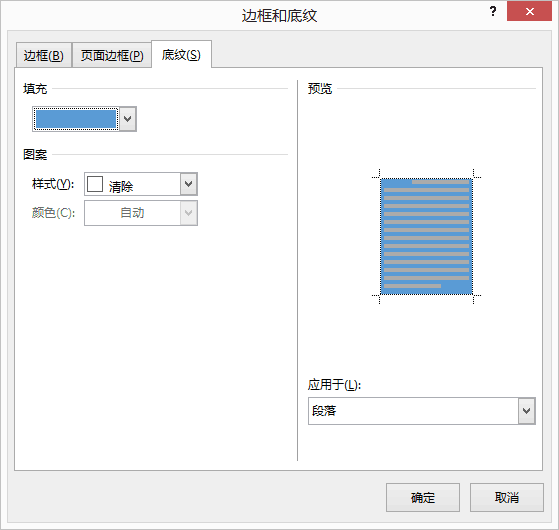Image resolution: width=559 pixels, height=530 pixels.
Task: Close the 边框和底纹 dialog
Action: pyautogui.click(x=529, y=11)
